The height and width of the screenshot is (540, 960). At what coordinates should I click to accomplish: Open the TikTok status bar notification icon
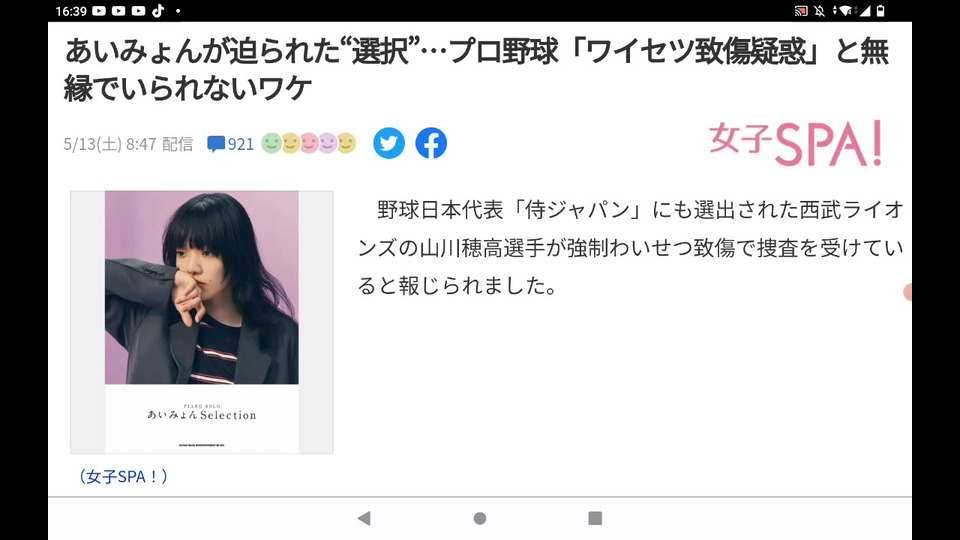point(158,10)
